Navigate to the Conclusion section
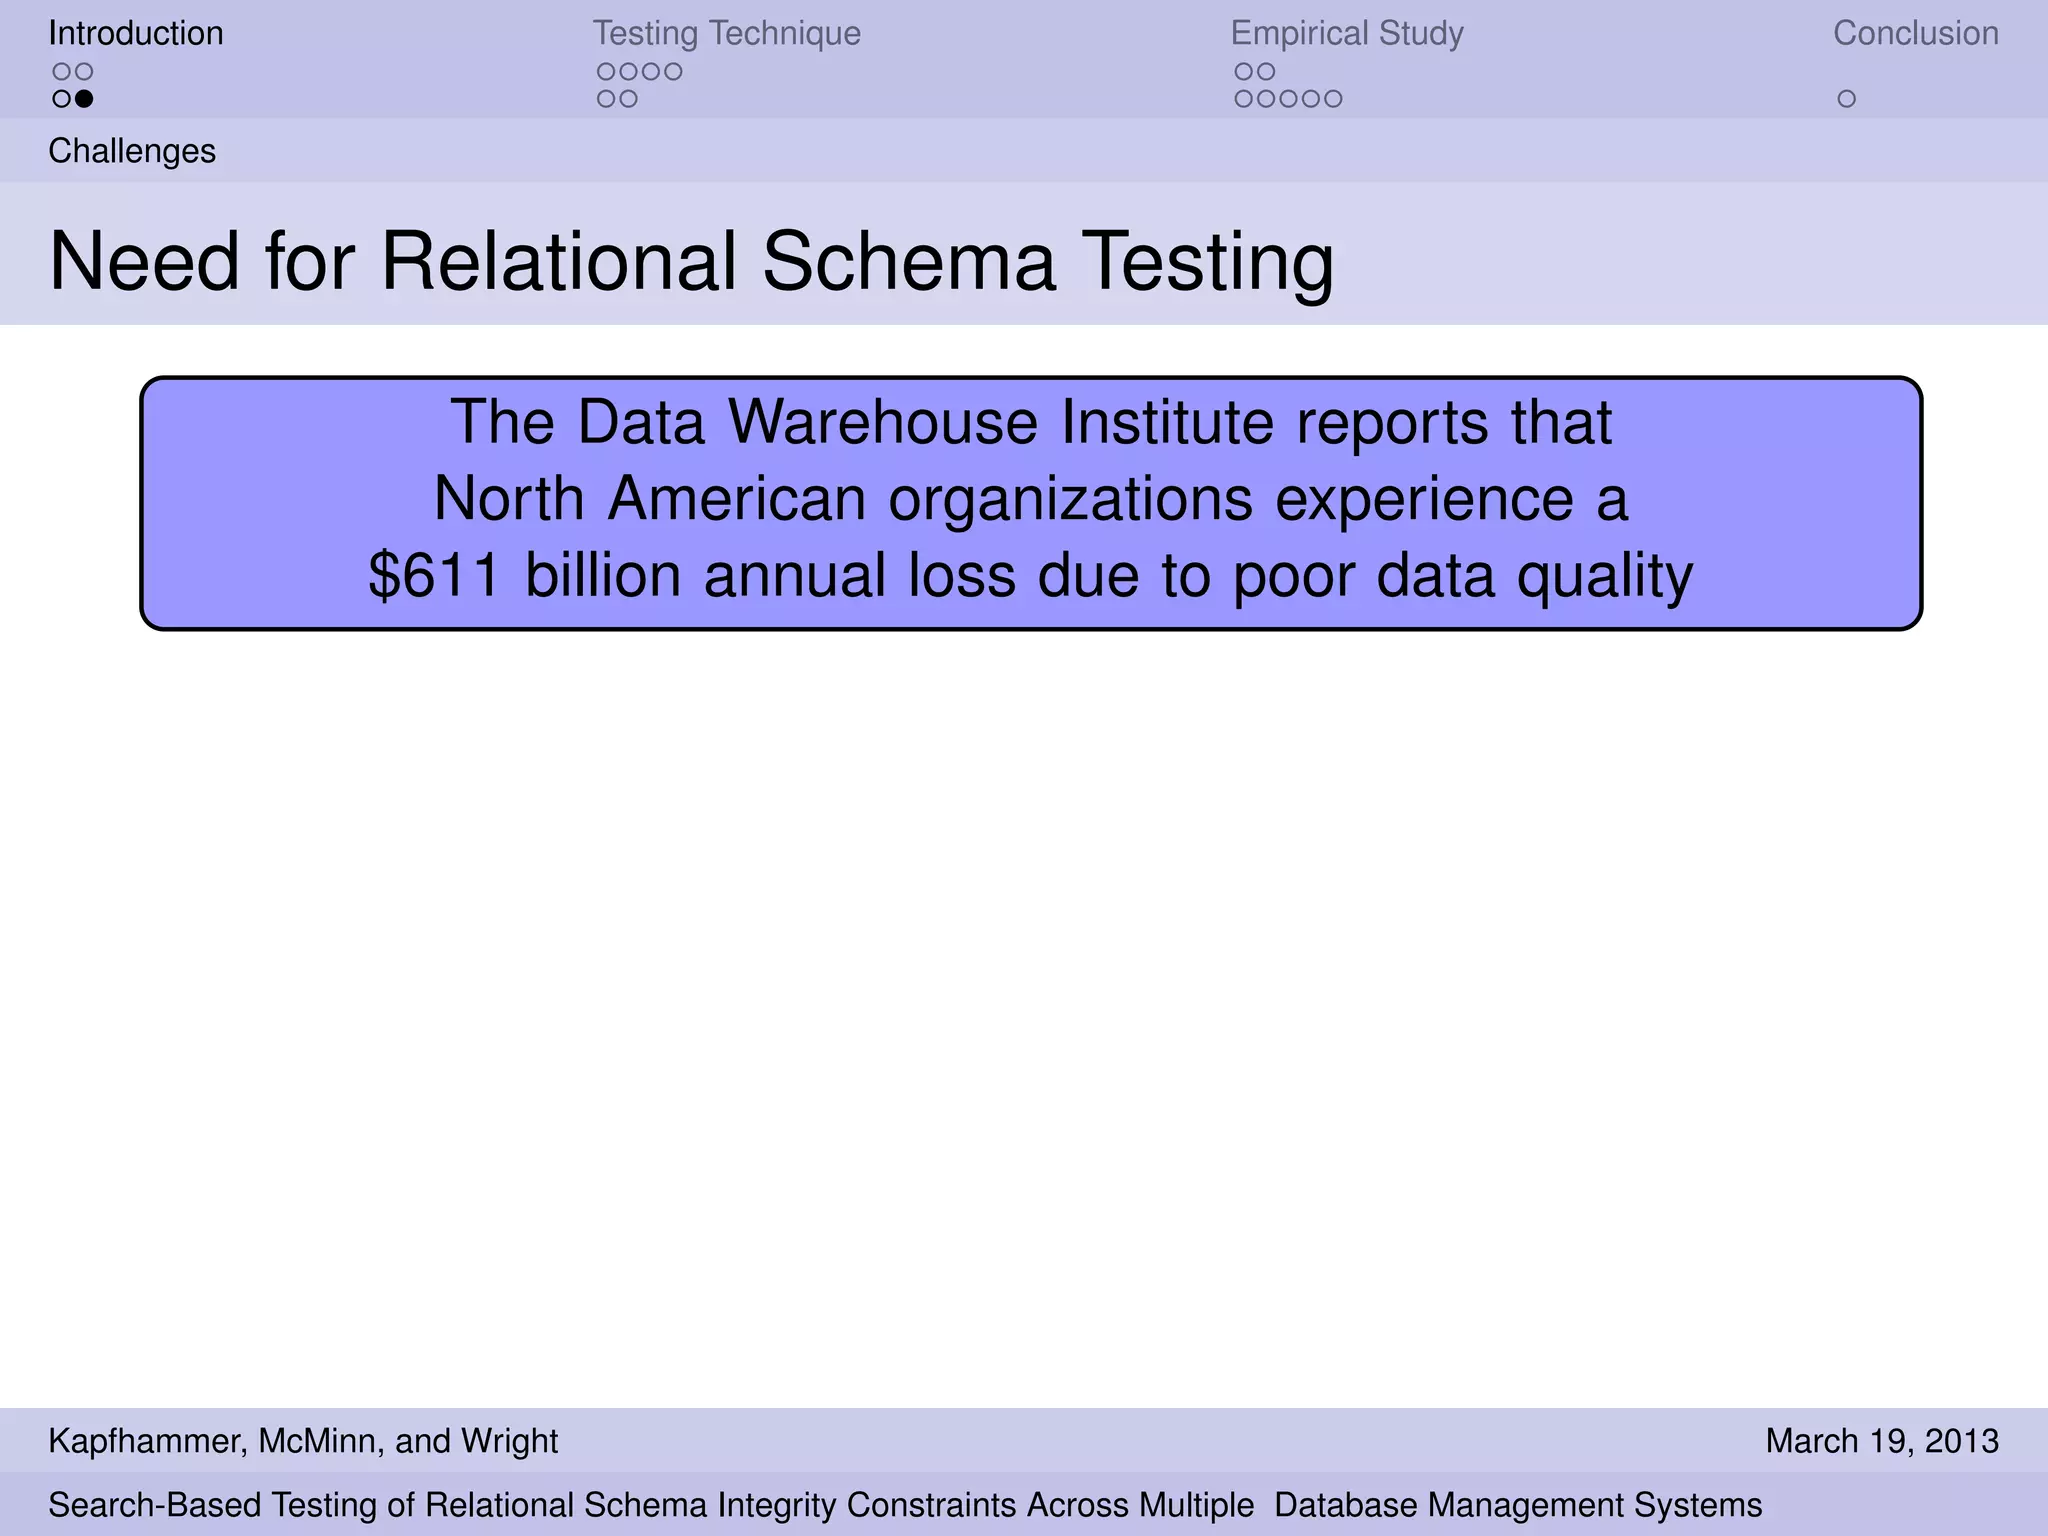2048x1536 pixels. 1915,33
